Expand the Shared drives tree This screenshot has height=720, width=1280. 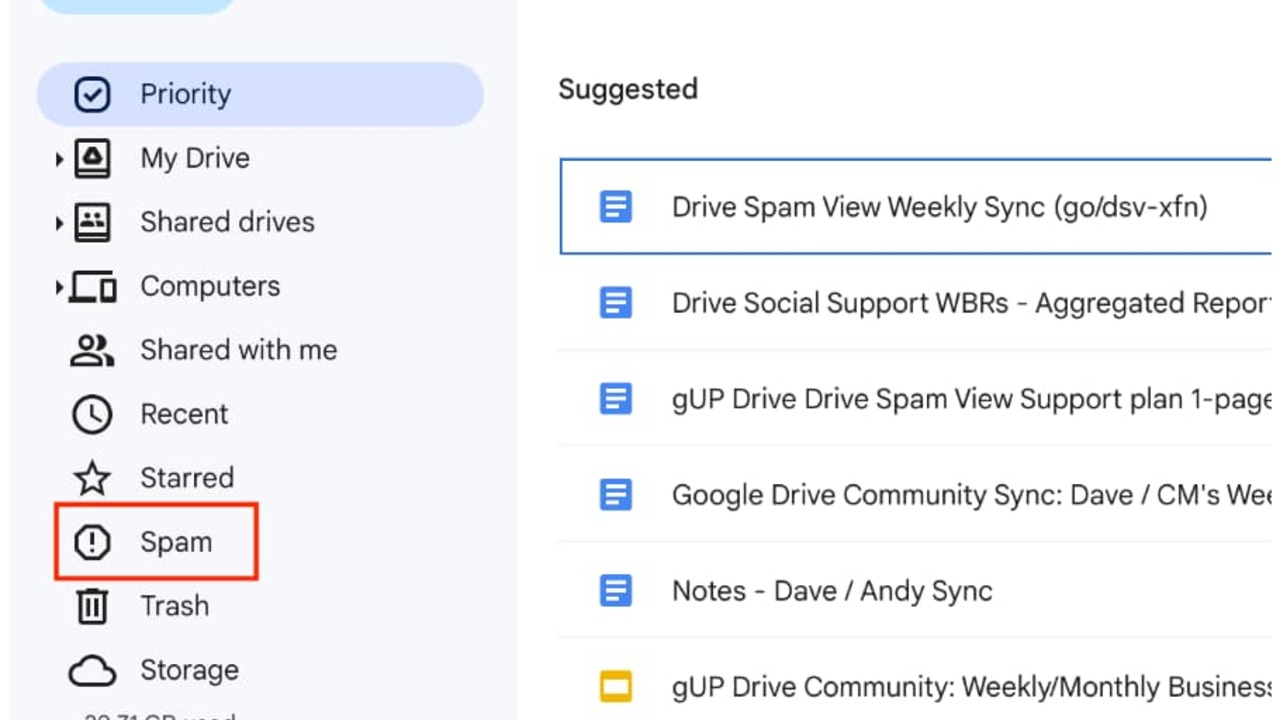click(60, 223)
